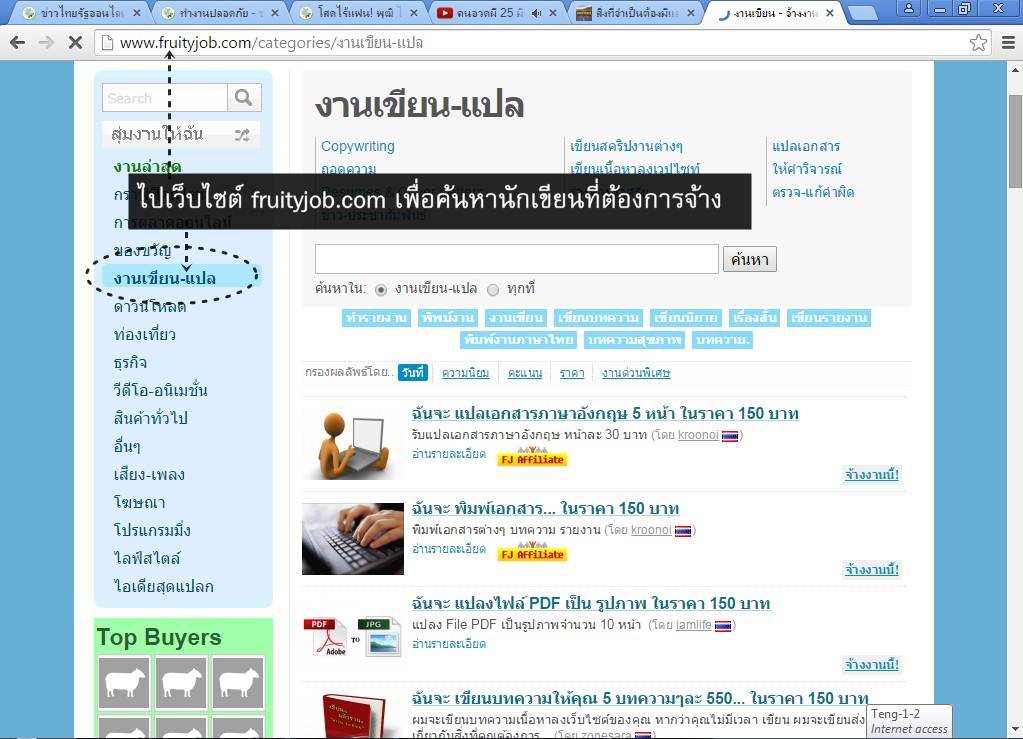Open the Chrome user profile button
Screen dimensions: 1023x739
908,8
